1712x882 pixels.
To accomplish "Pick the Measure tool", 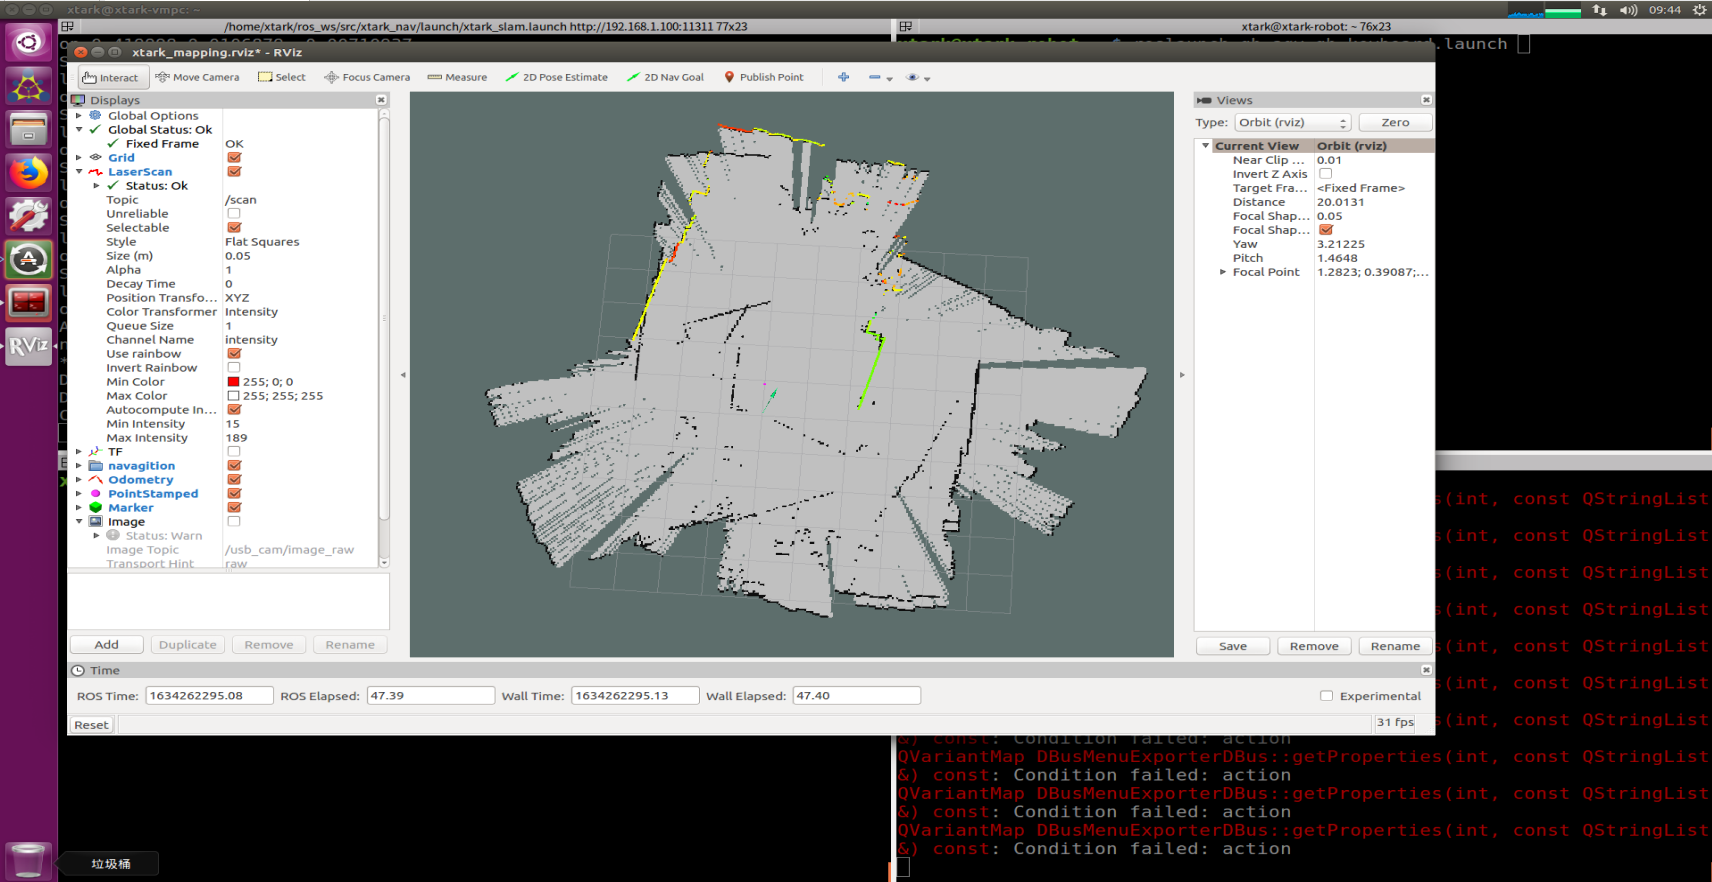I will click(457, 77).
